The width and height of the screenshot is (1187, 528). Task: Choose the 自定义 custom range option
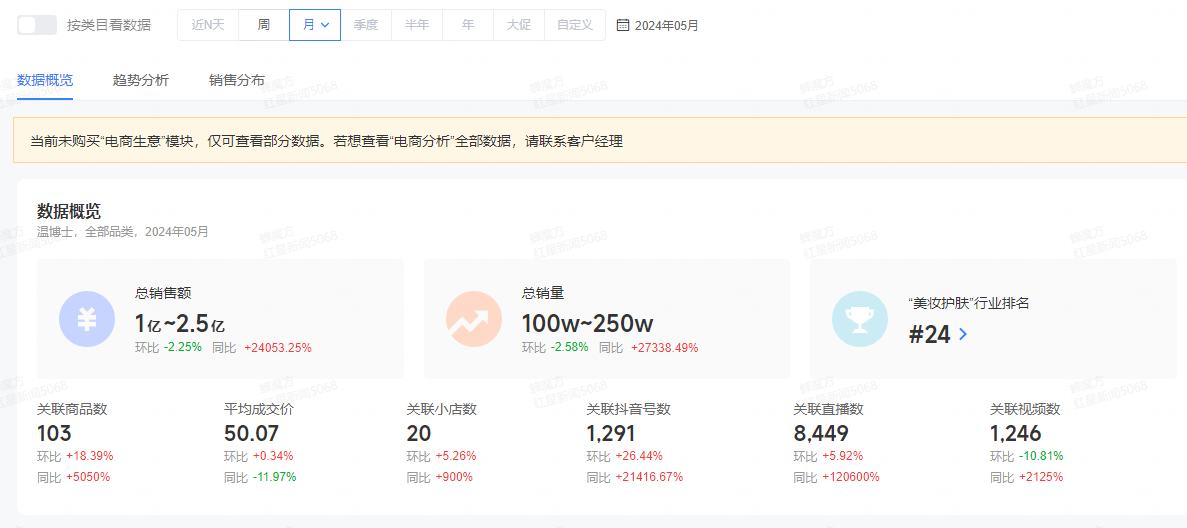click(575, 25)
